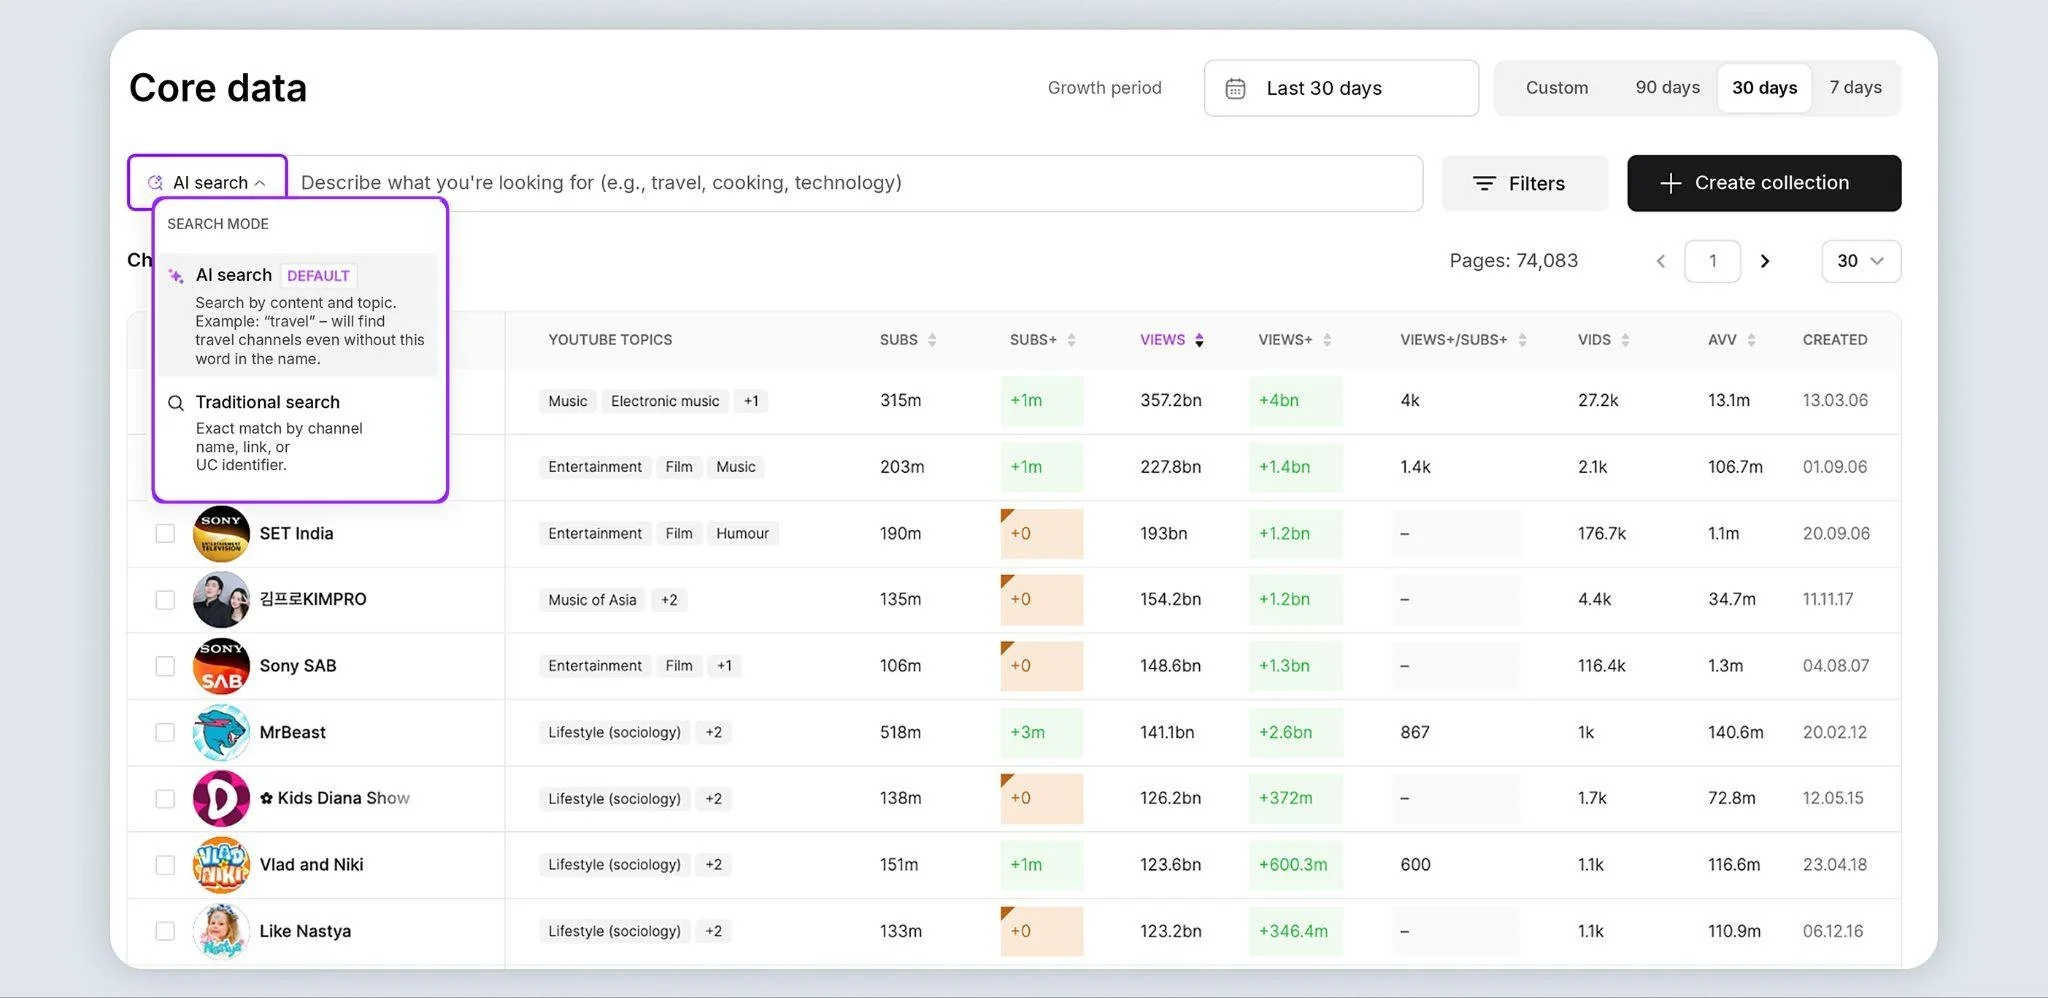Sort by VIEWS+ column arrows

click(1327, 340)
